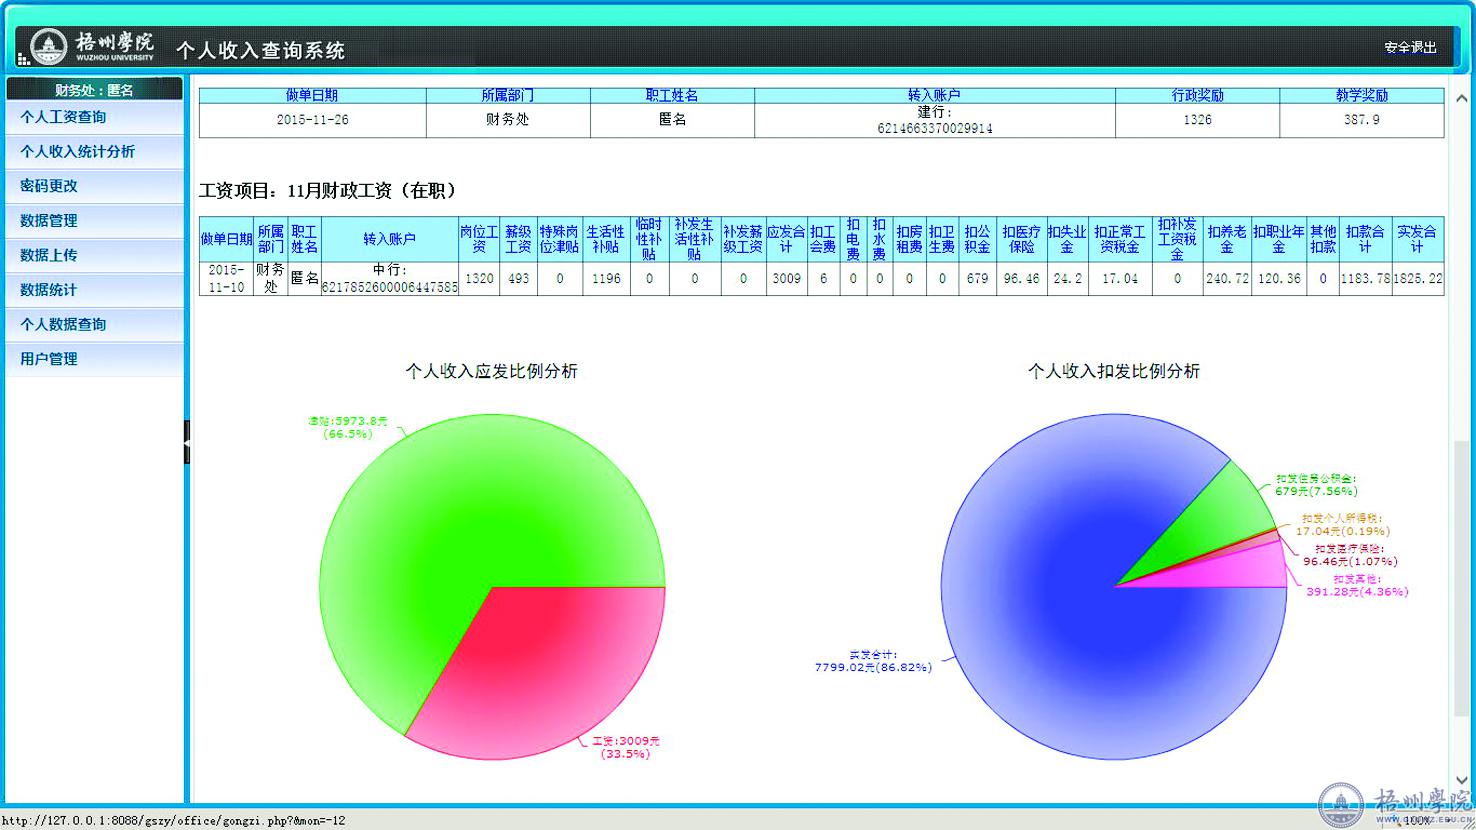Click the university watermark seal at bottom right
Screen dimensions: 1476x830
1340,804
